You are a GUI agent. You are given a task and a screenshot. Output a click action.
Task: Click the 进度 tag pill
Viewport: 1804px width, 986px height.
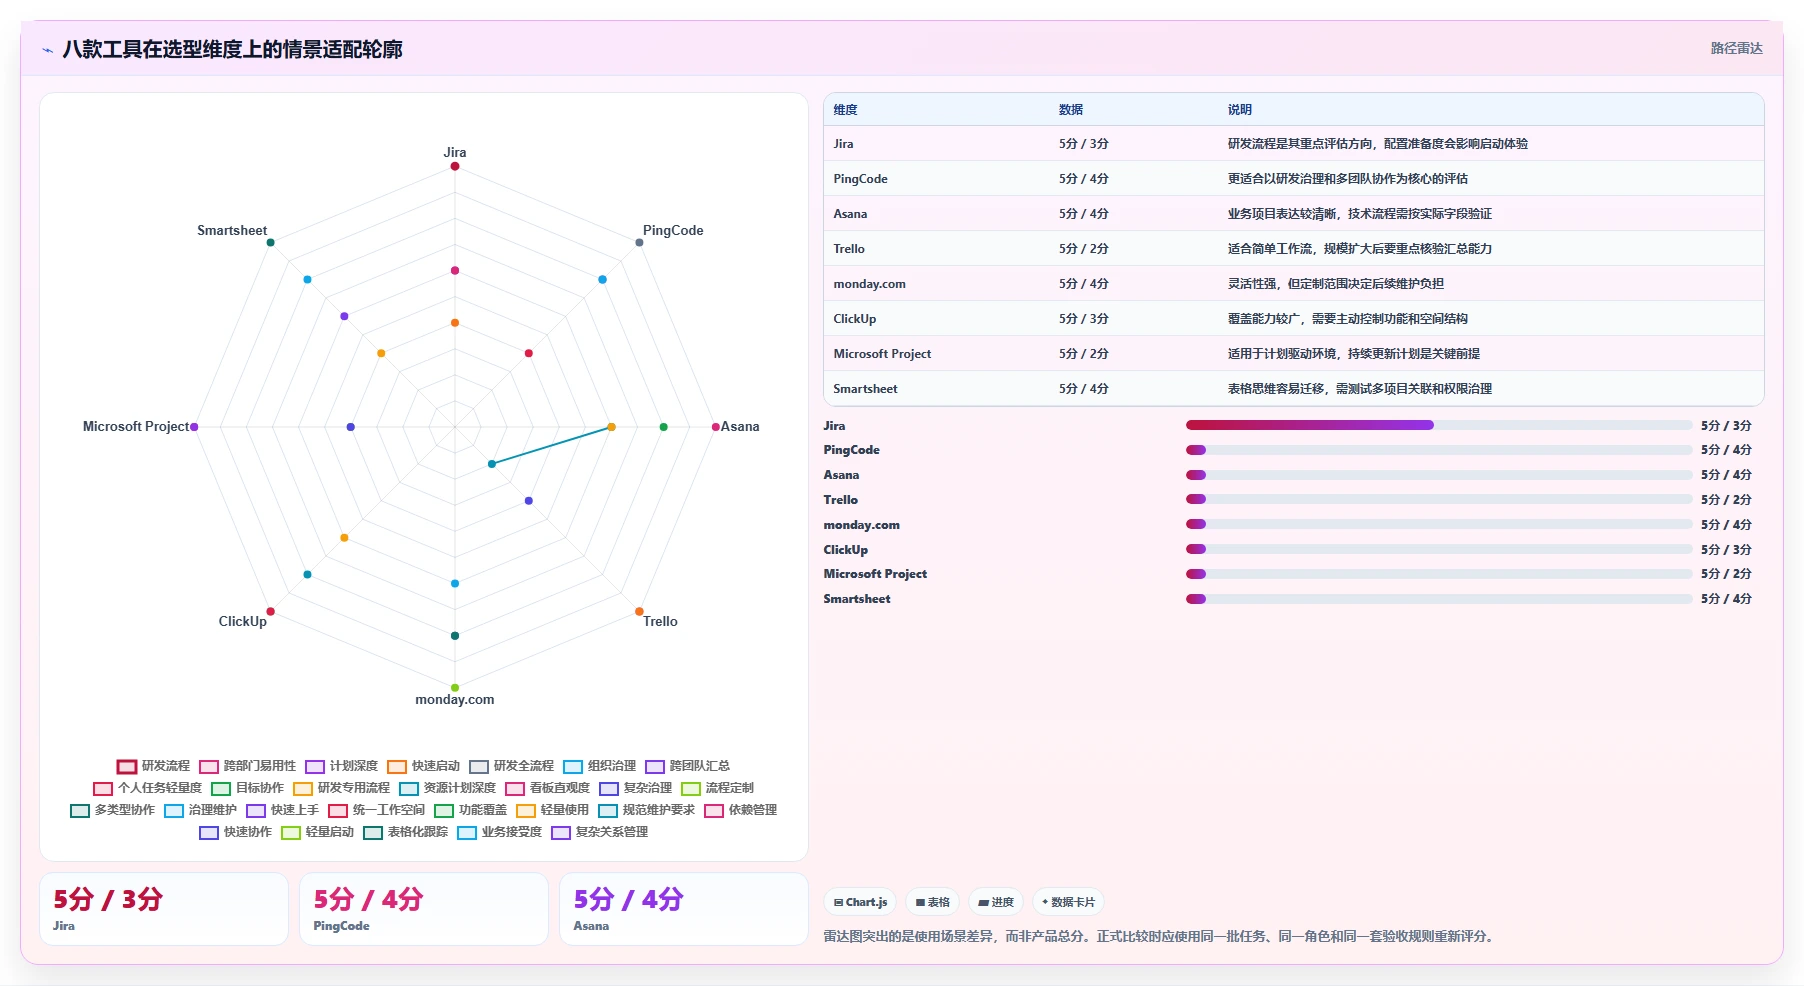[x=996, y=902]
